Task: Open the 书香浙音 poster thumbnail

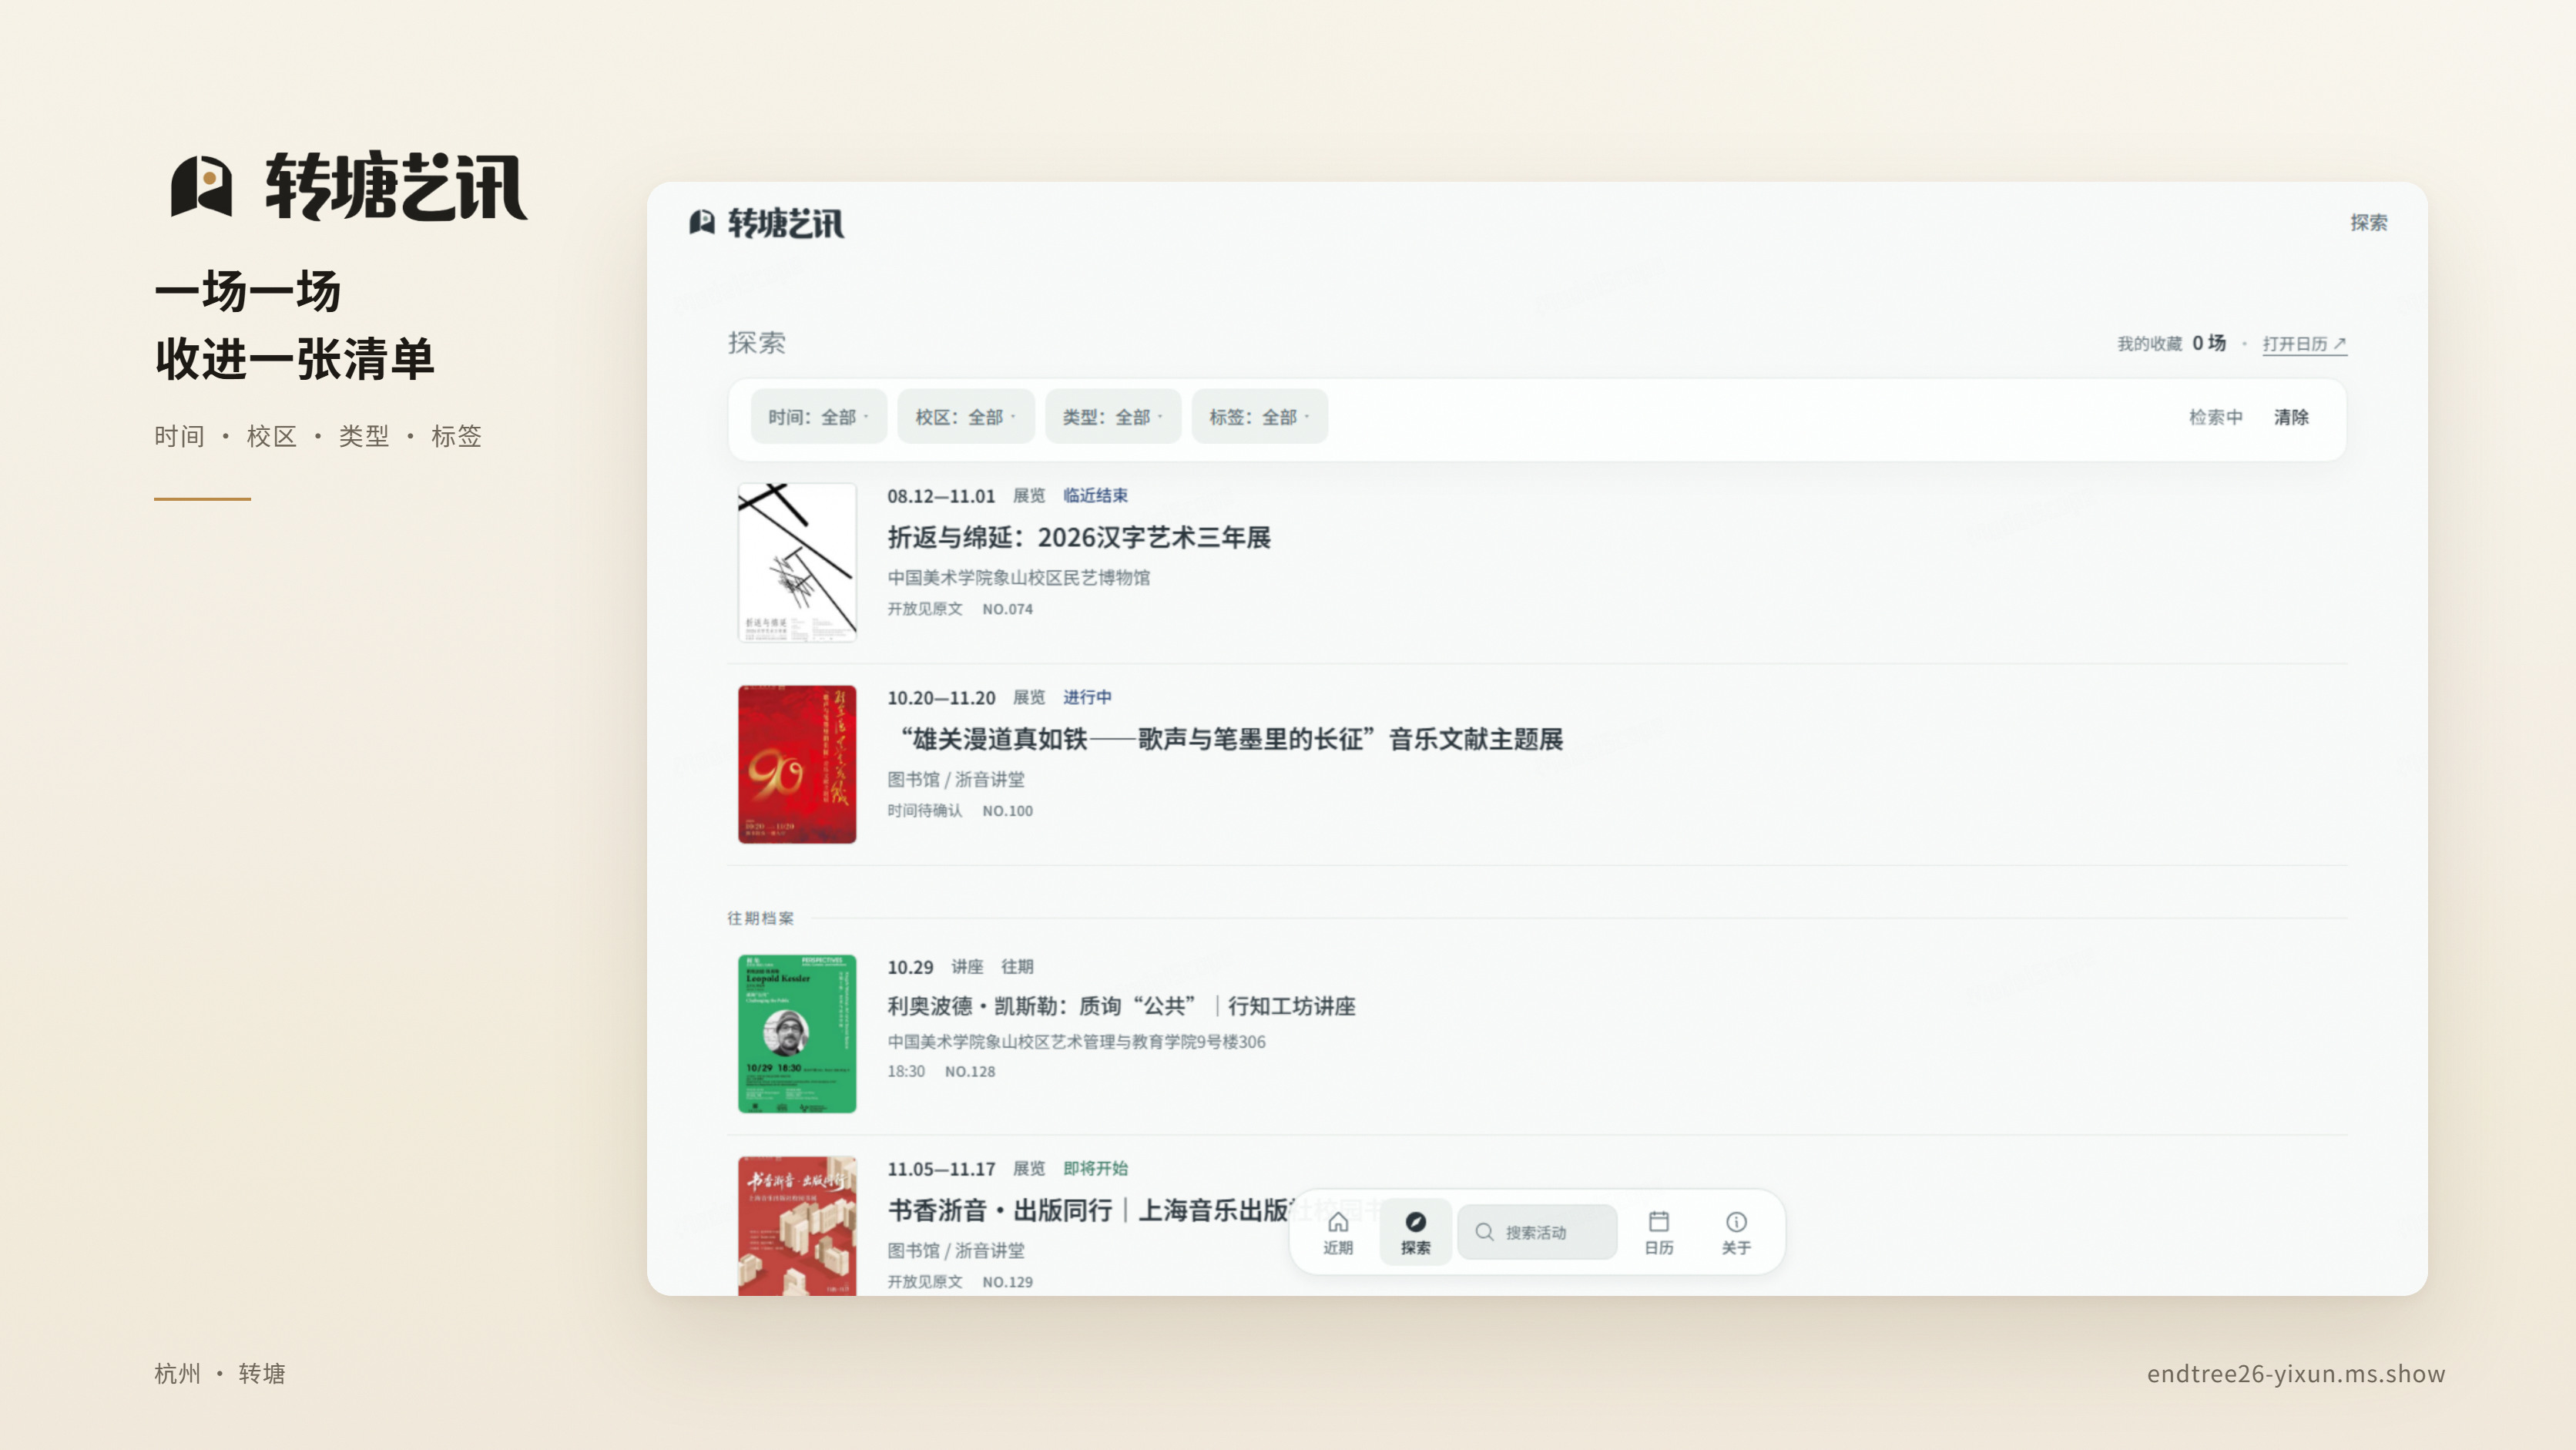Action: point(797,1226)
